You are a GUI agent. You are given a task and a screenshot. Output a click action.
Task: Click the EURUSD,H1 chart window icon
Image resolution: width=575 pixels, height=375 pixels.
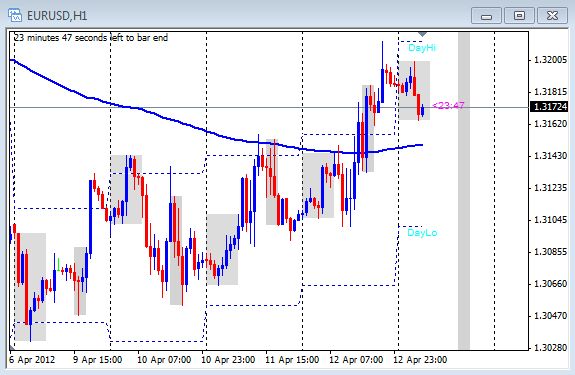click(15, 15)
